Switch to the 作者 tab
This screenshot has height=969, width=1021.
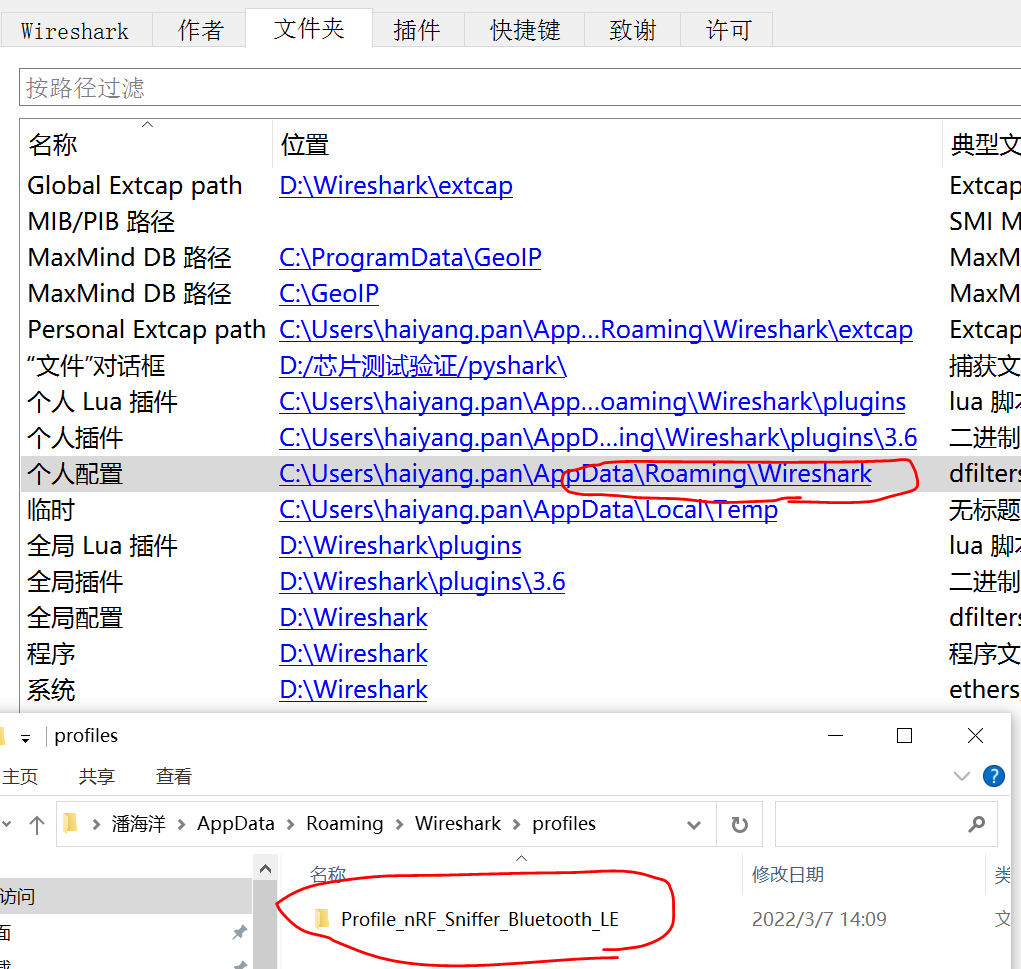(199, 29)
